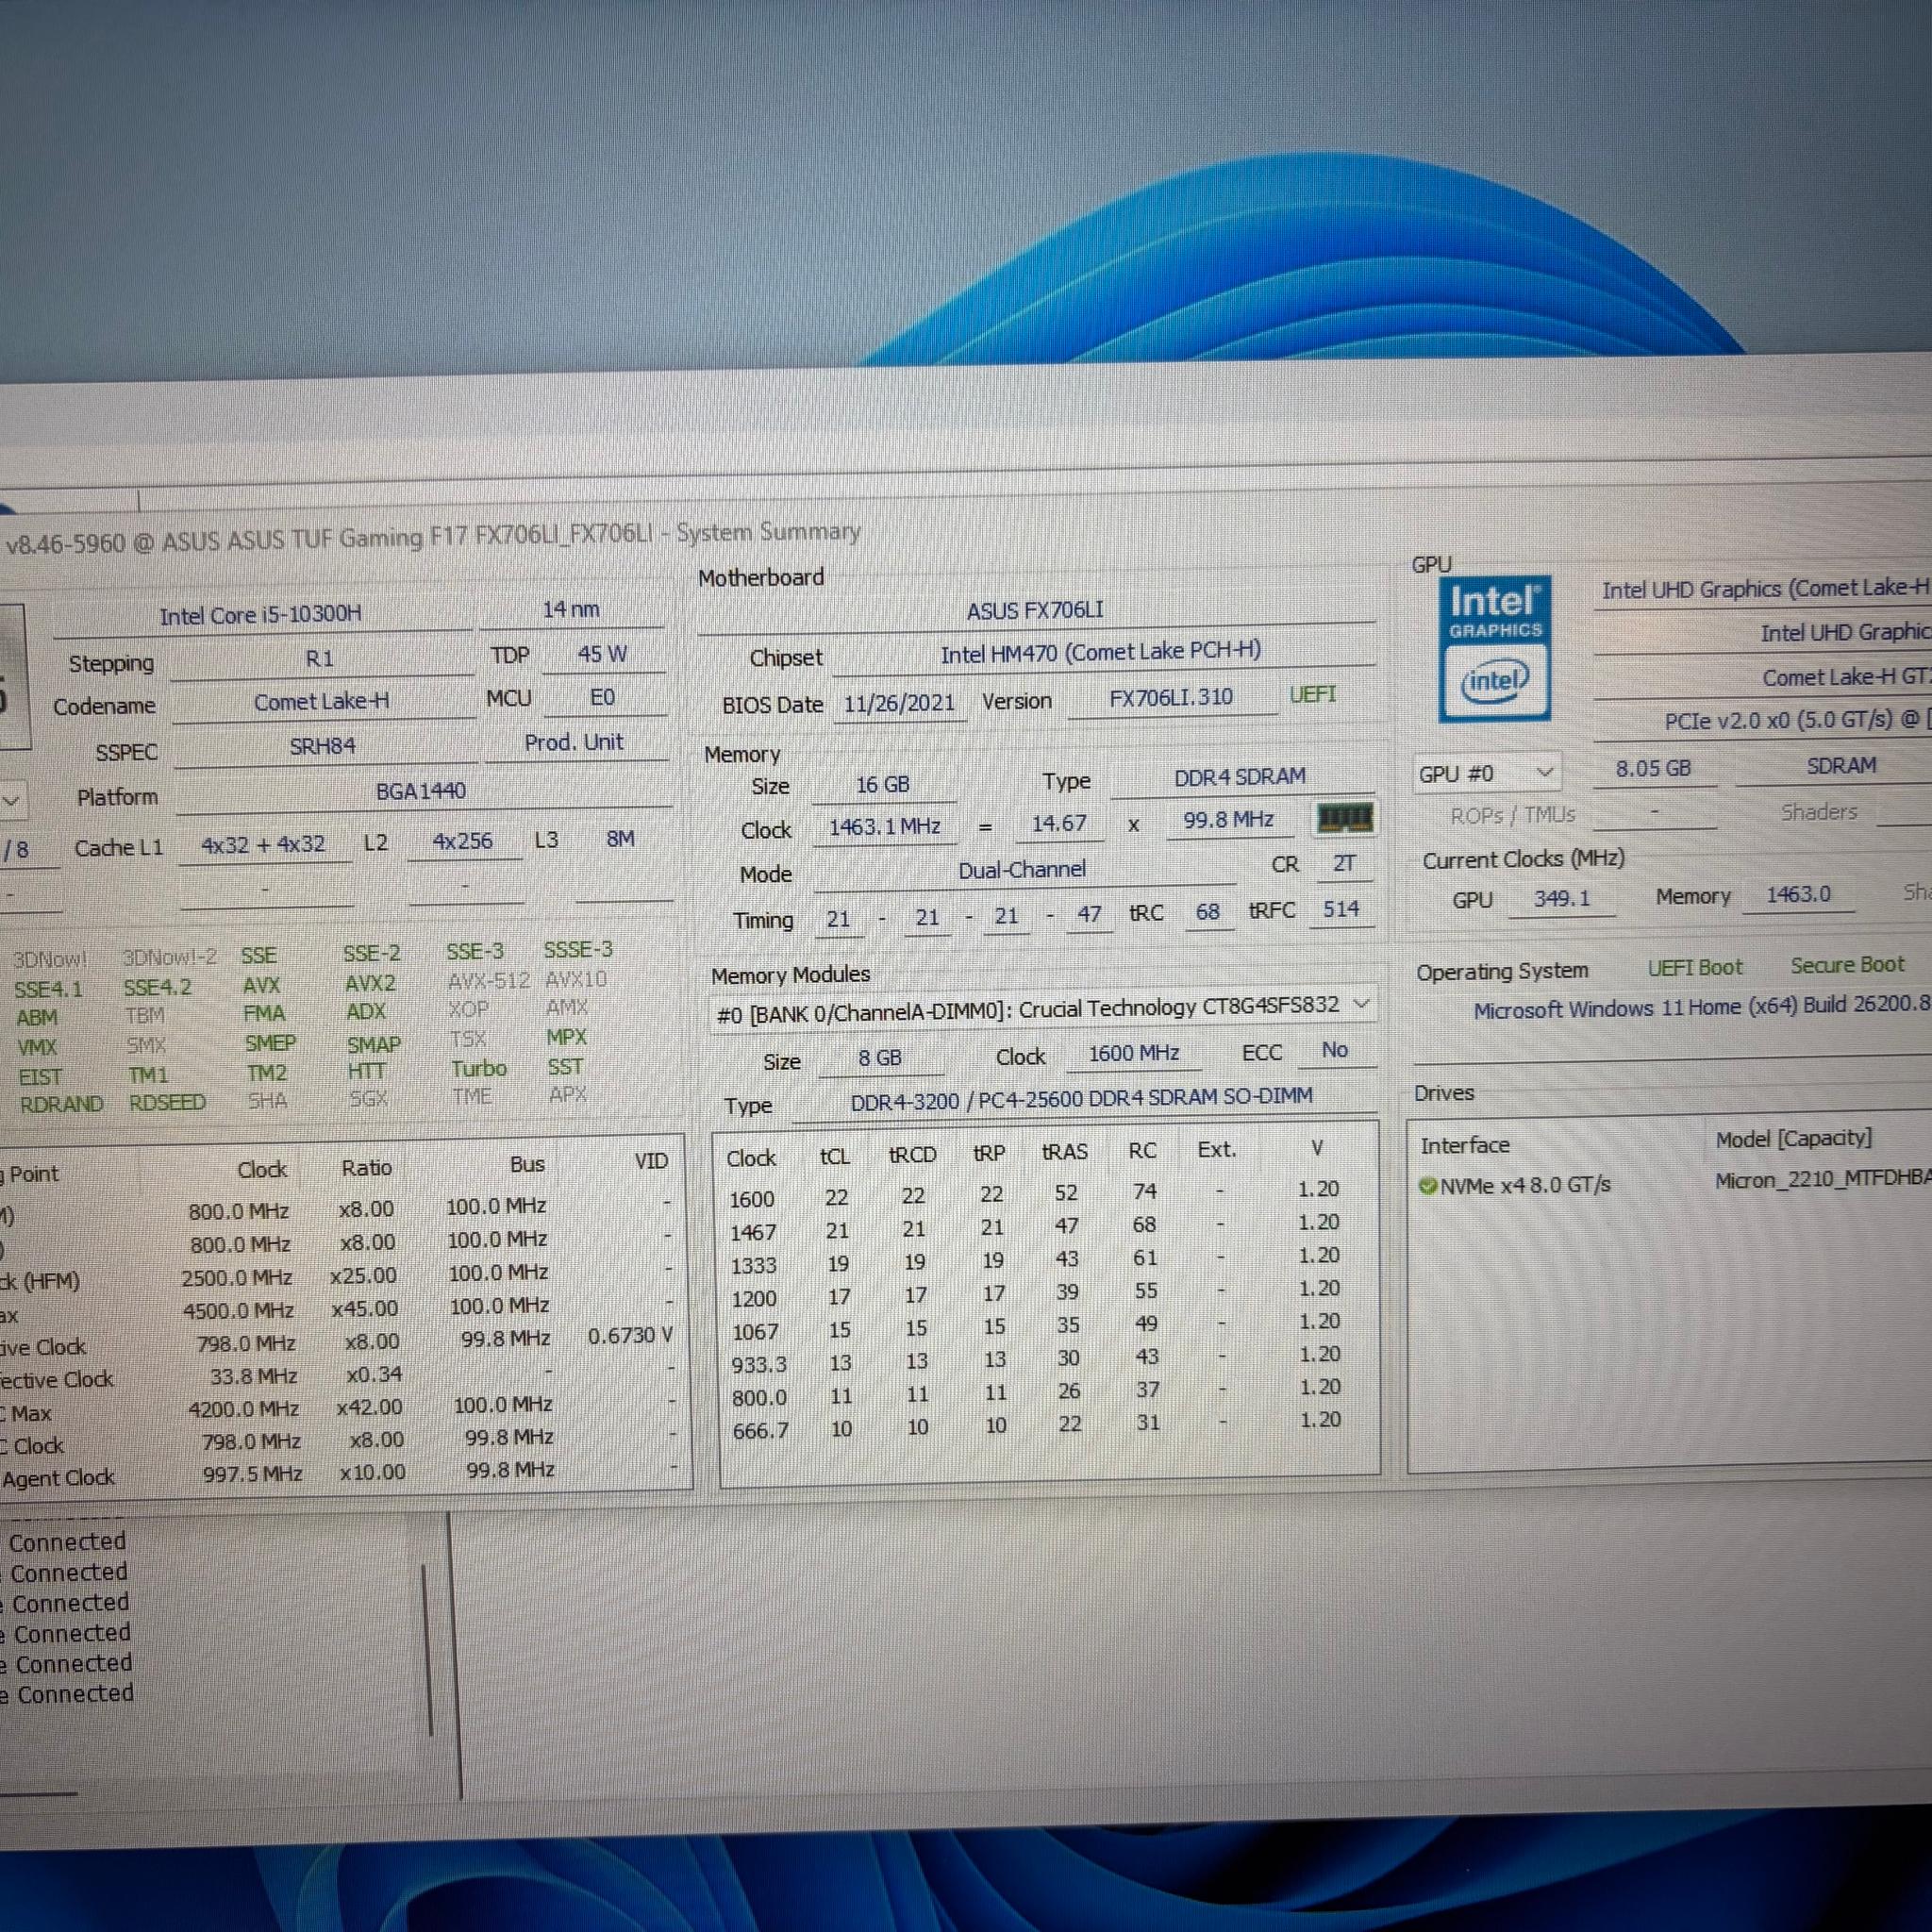Viewport: 1932px width, 1932px height.
Task: Click the RDSEED feature flag
Action: click(167, 1102)
